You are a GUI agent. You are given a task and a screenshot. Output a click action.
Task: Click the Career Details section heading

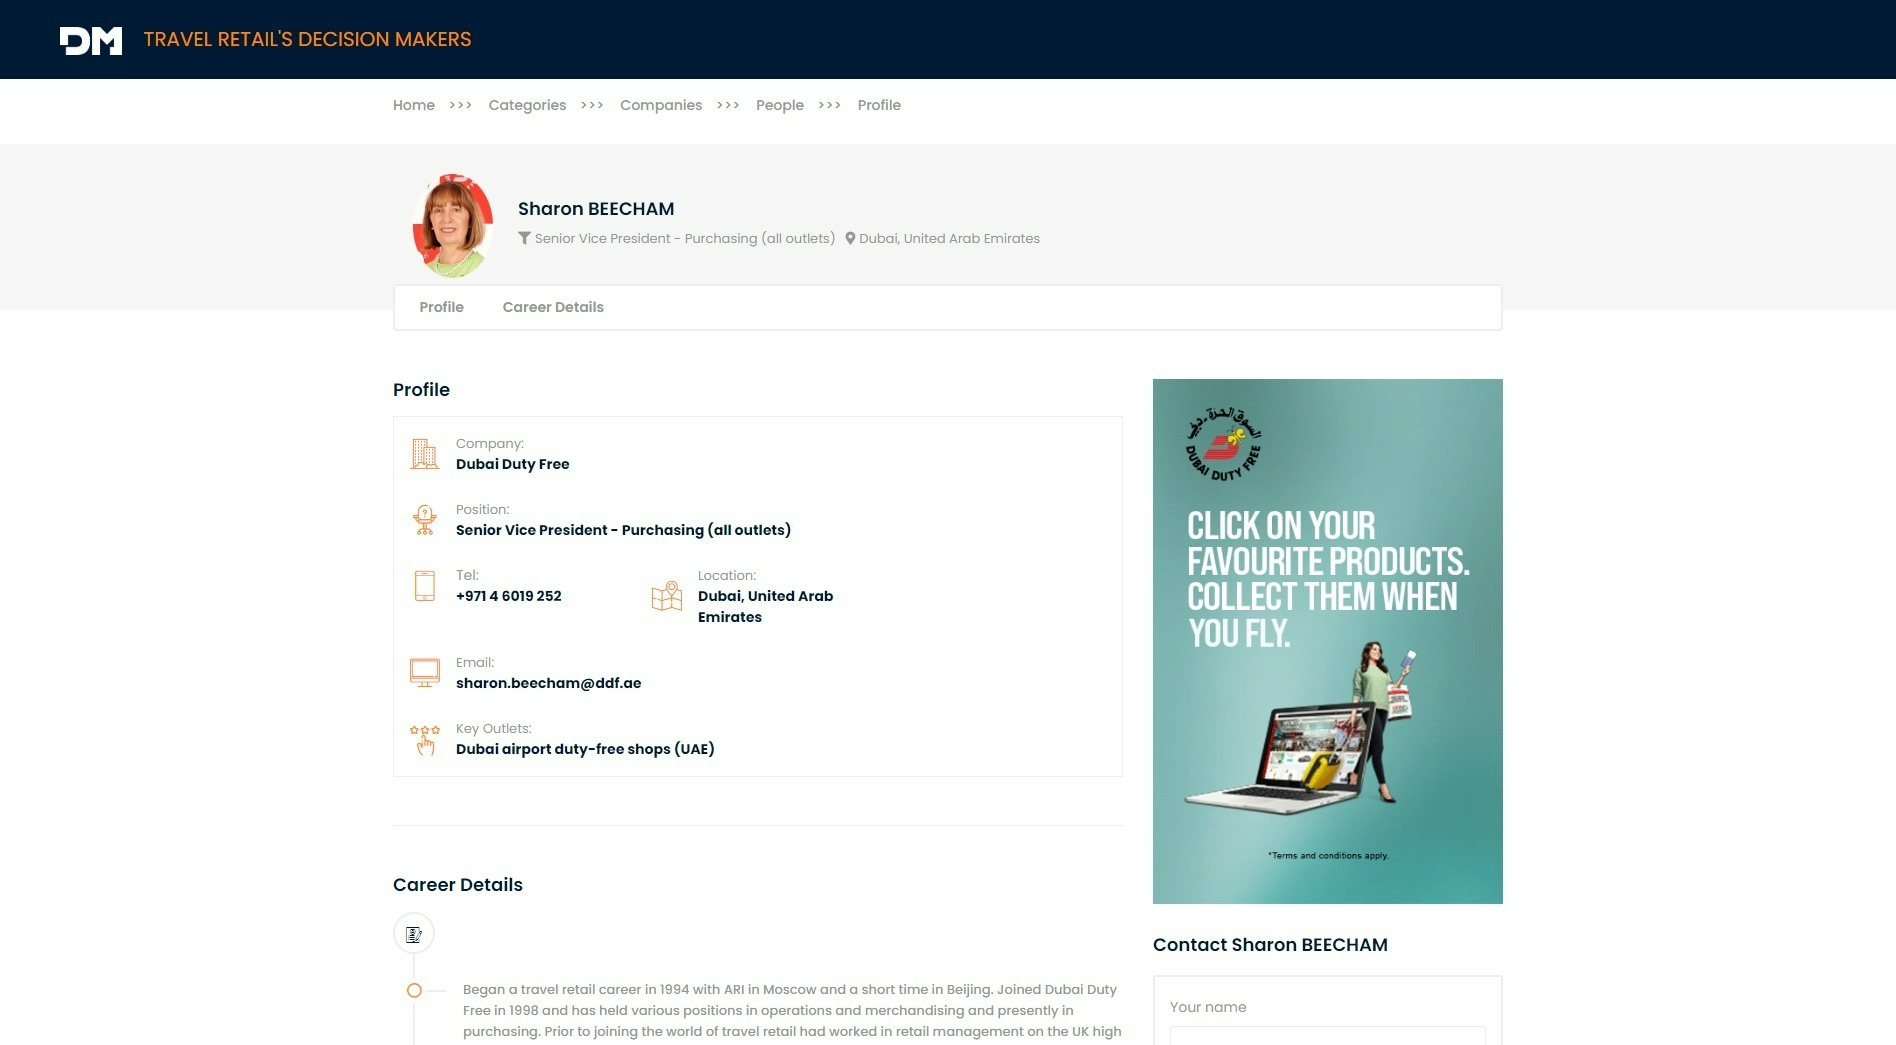pos(458,885)
